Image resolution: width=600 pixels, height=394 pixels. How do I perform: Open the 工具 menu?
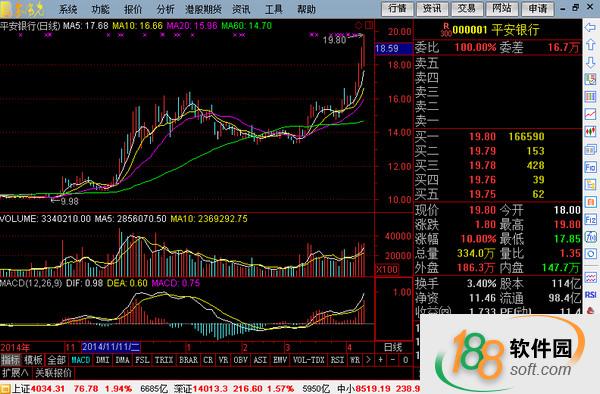coord(274,9)
